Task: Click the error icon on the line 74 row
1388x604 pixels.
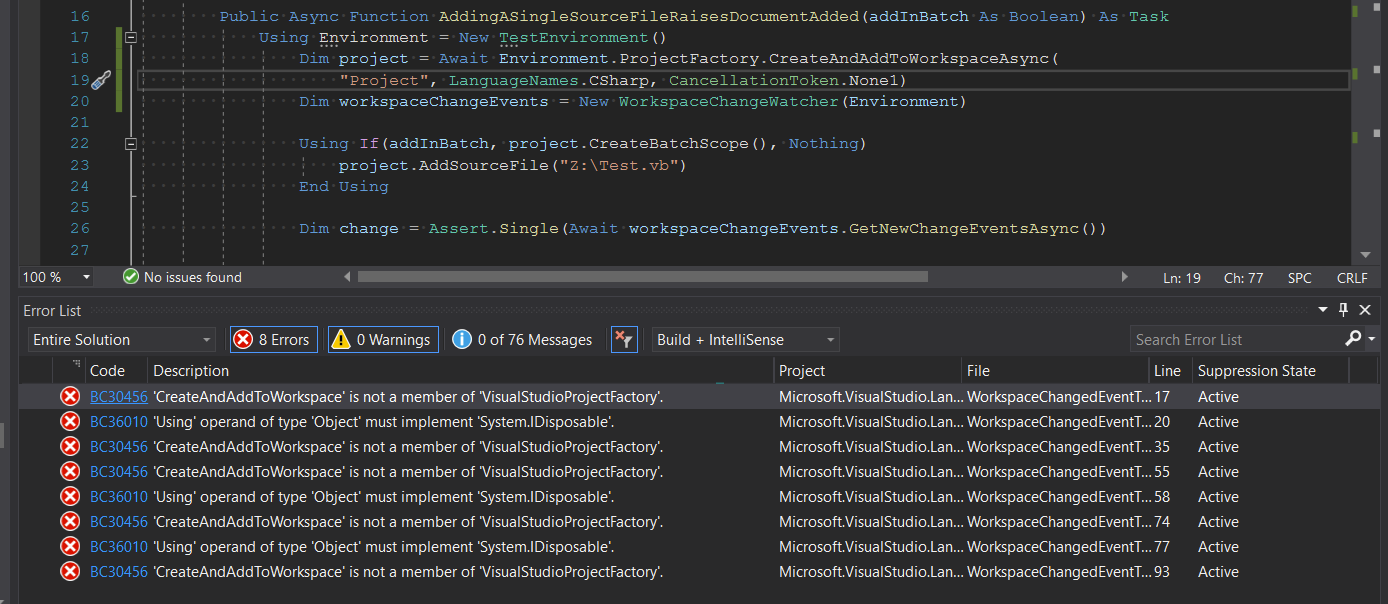Action: pyautogui.click(x=70, y=522)
